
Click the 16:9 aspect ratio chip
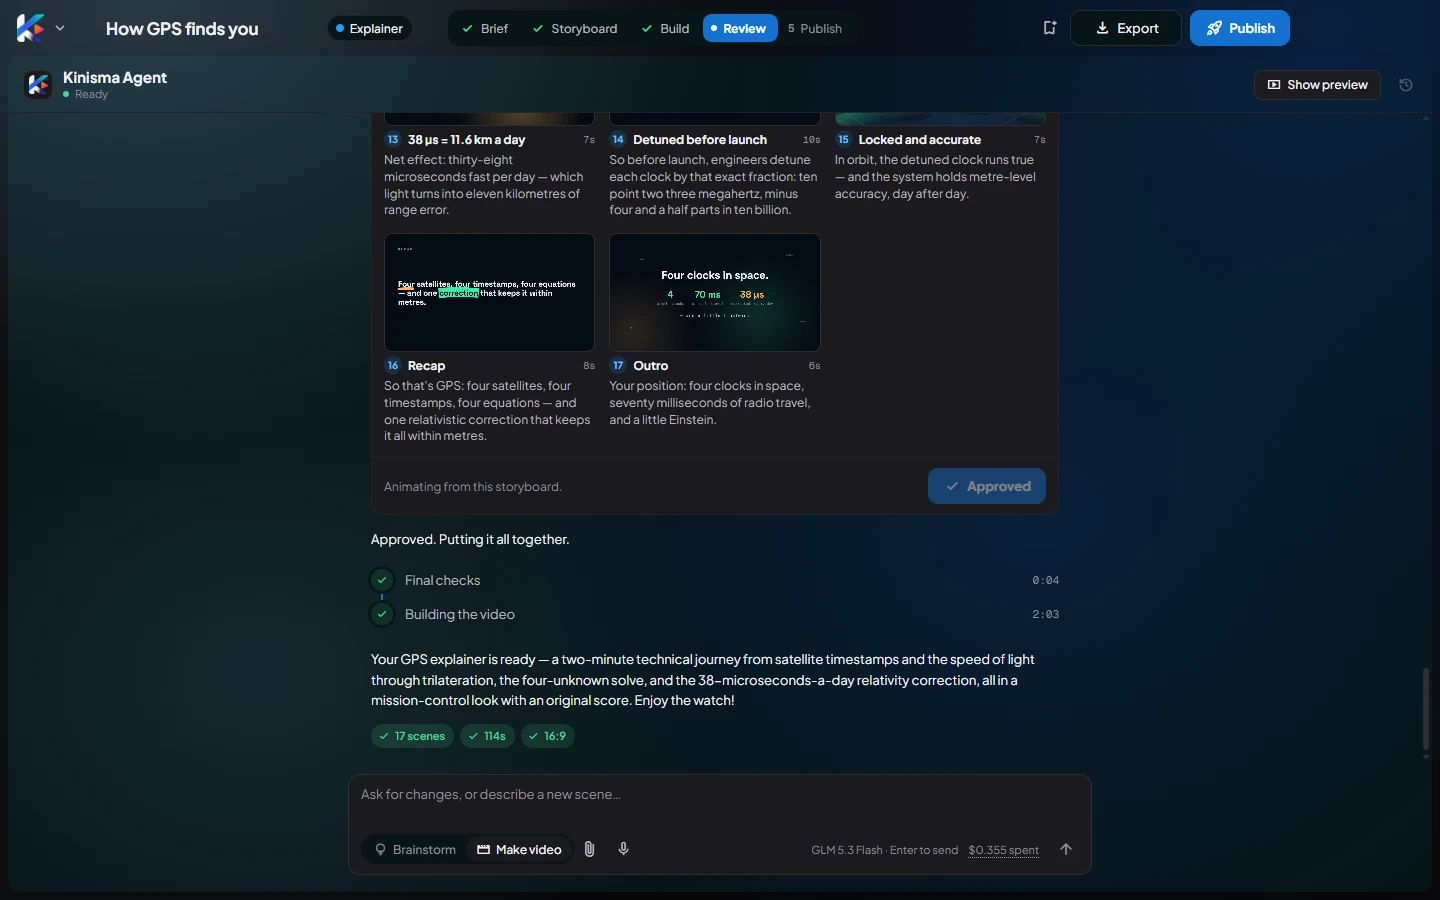coord(548,736)
